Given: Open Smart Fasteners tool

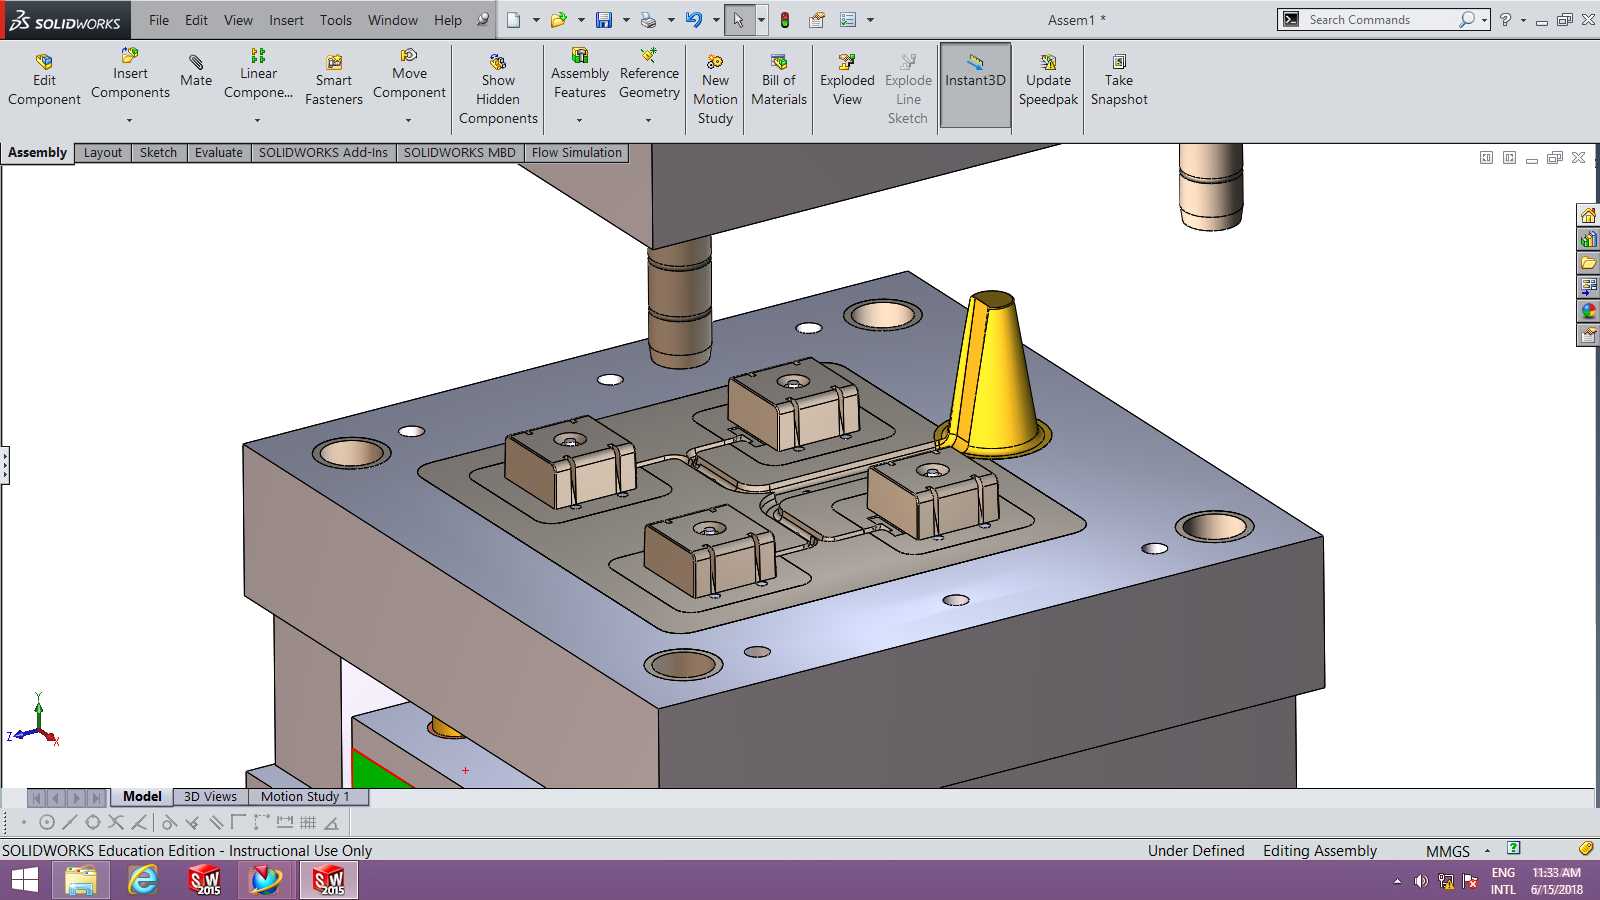Looking at the screenshot, I should click(334, 81).
